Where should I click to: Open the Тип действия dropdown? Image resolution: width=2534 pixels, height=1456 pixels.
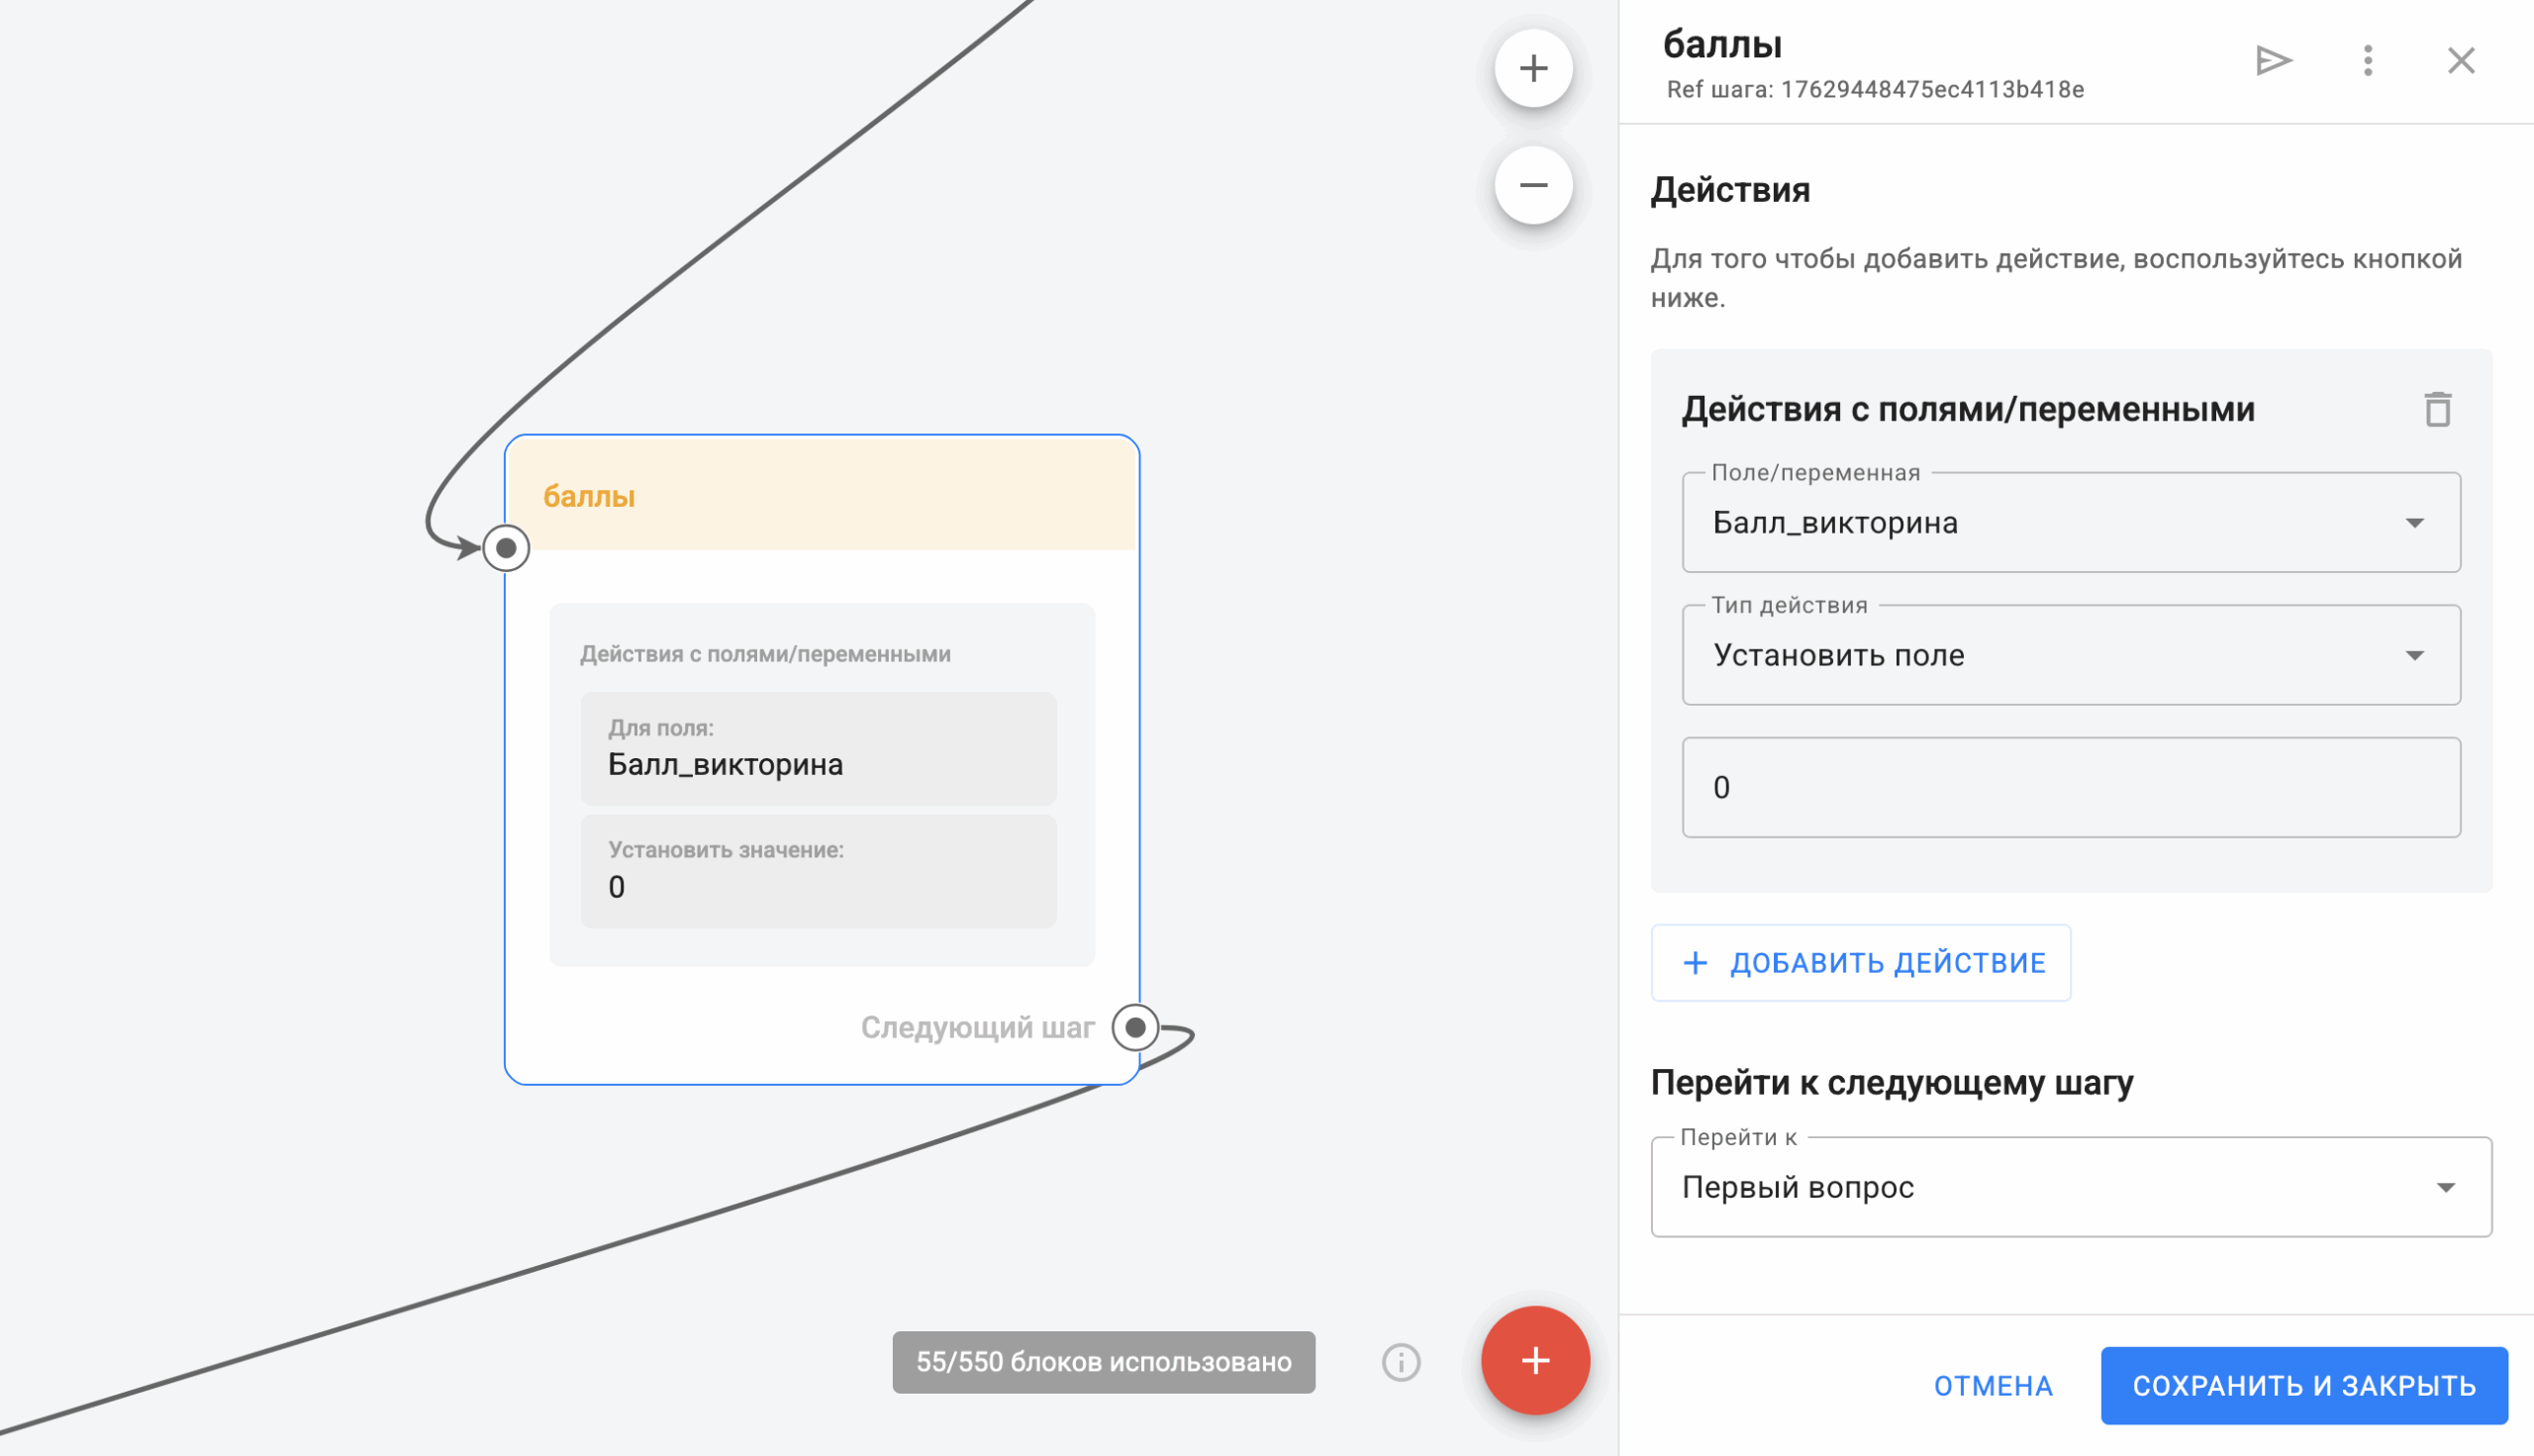pos(2070,655)
